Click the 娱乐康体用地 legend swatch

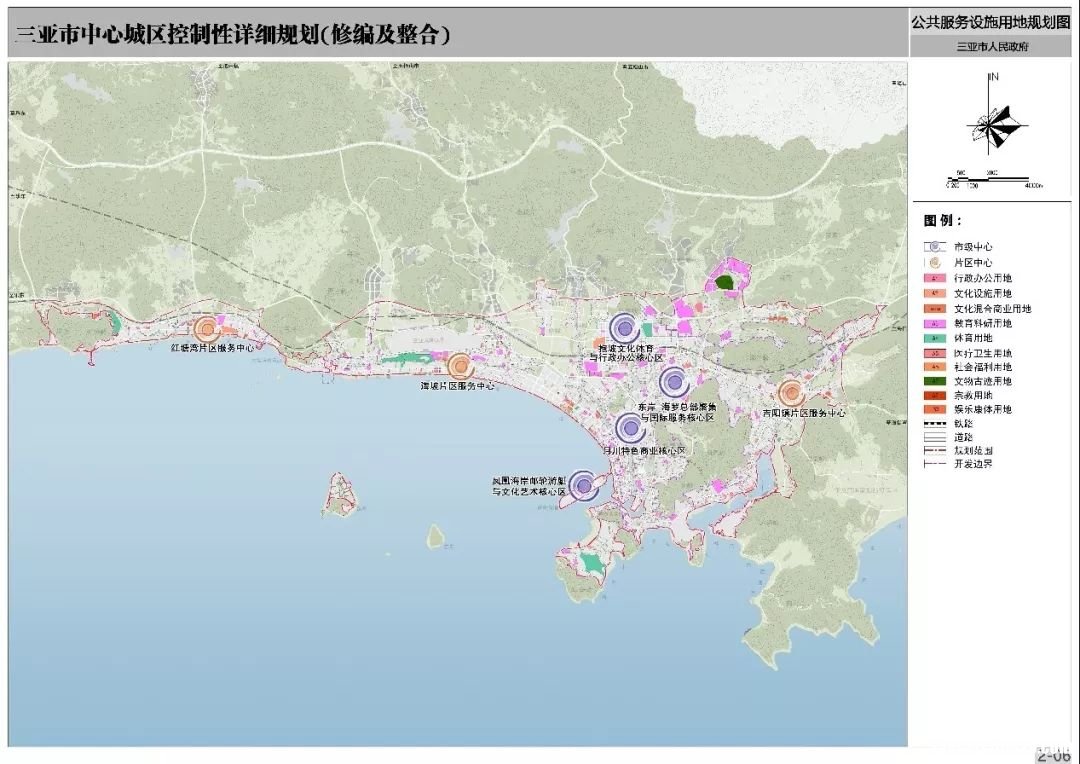[x=935, y=409]
